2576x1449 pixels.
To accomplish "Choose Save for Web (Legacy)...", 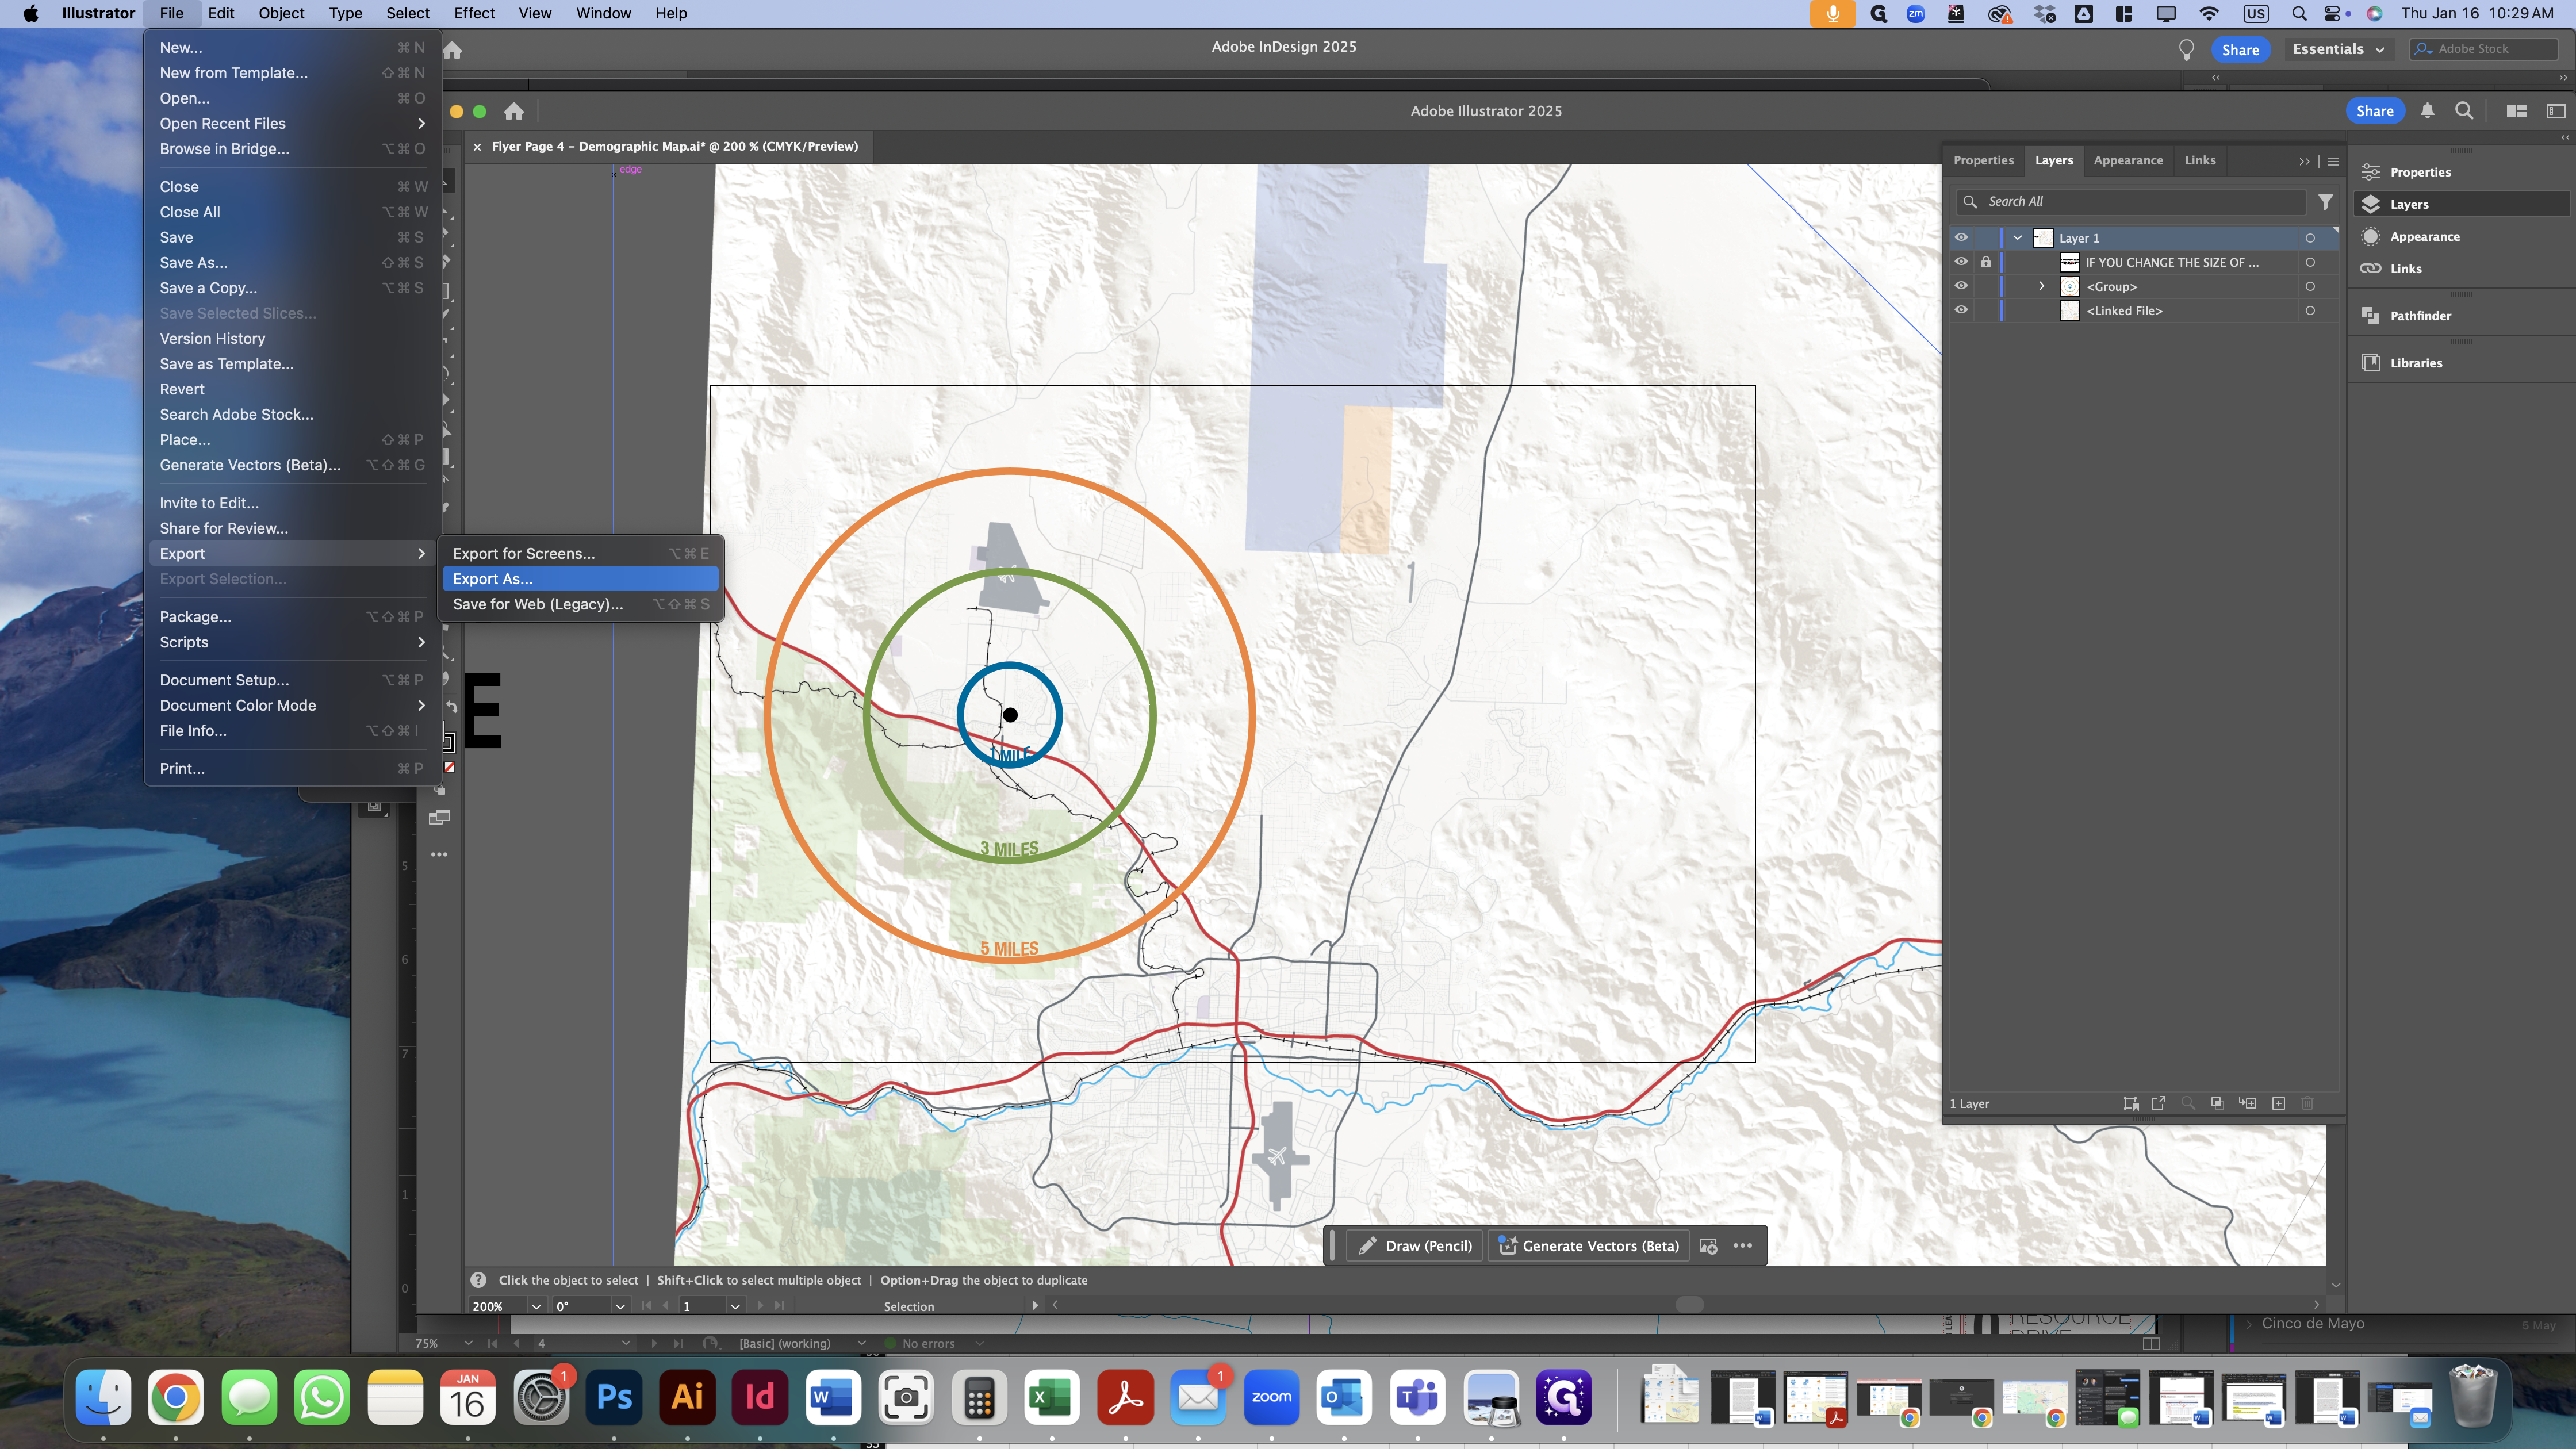I will tap(580, 604).
